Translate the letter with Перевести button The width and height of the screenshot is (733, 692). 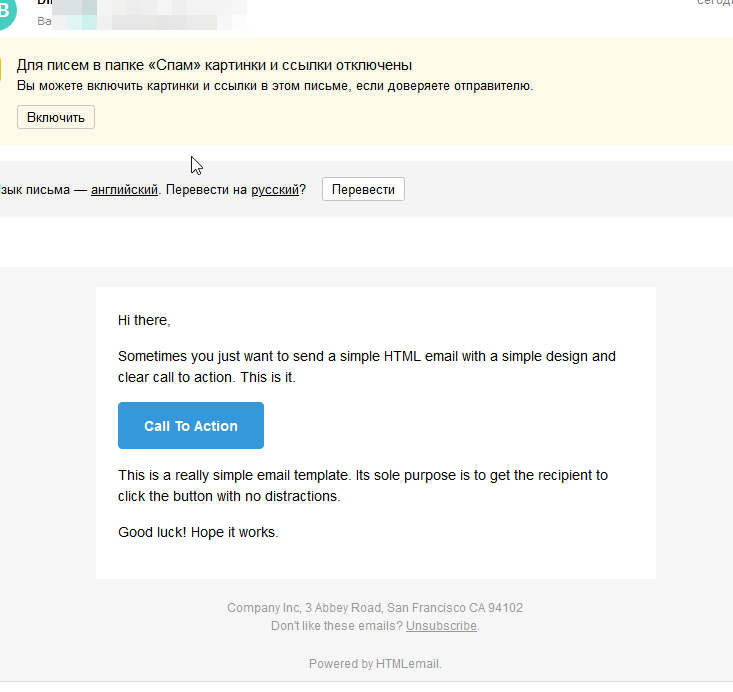pyautogui.click(x=363, y=189)
